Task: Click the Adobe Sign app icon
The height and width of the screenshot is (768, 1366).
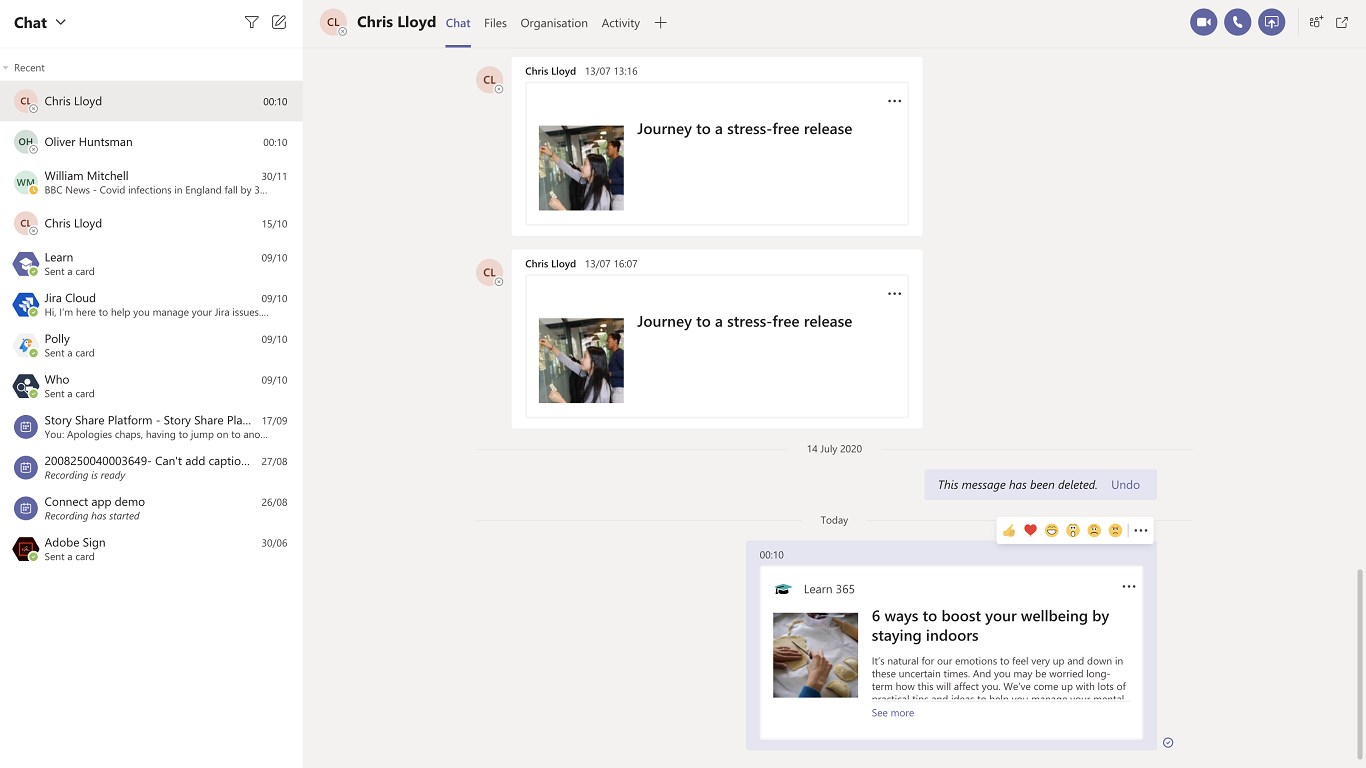Action: 26,549
